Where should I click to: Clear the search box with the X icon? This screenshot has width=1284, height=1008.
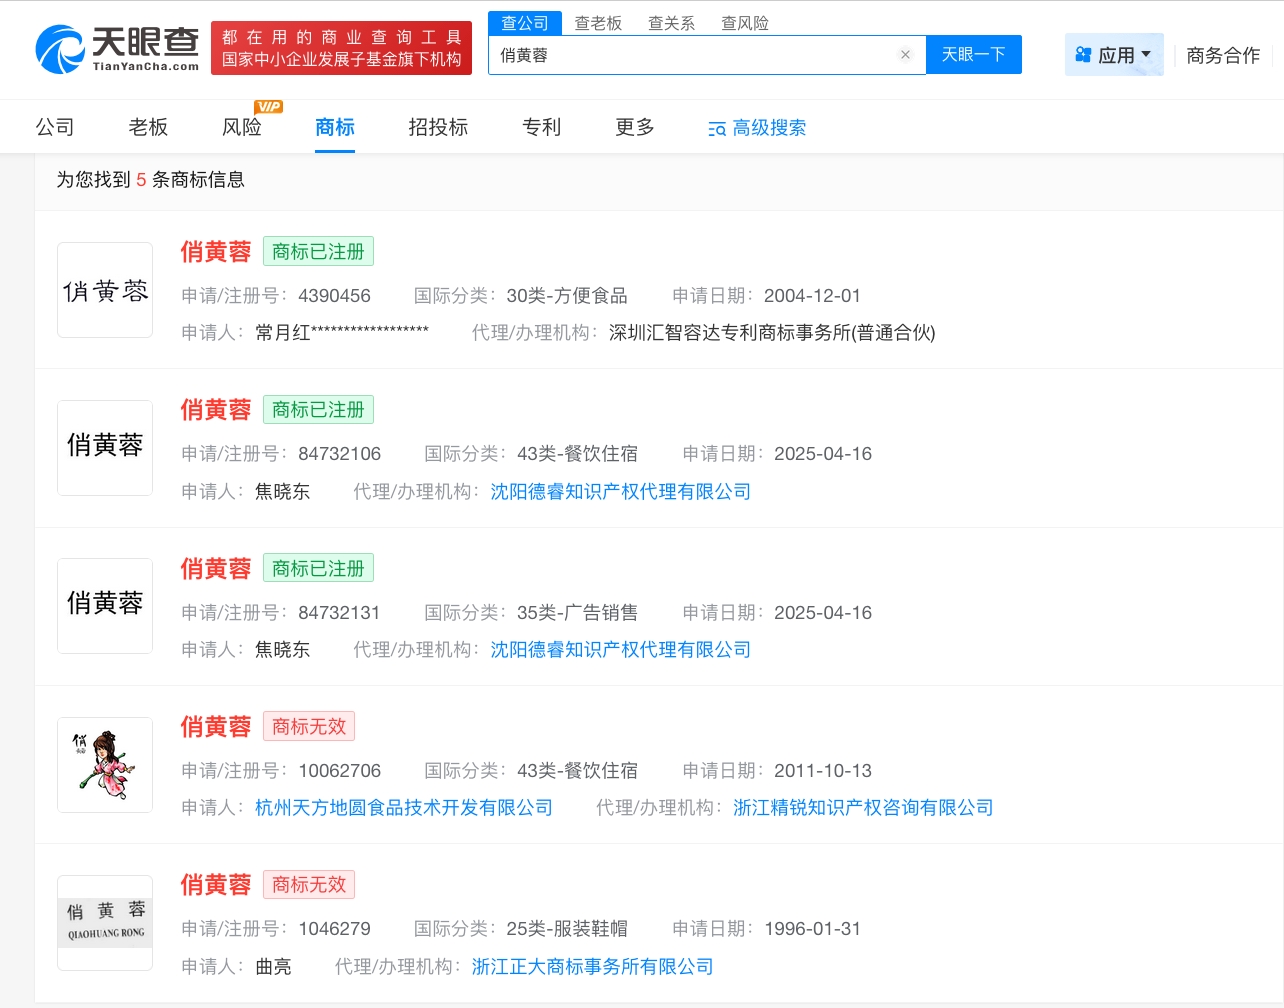tap(905, 55)
